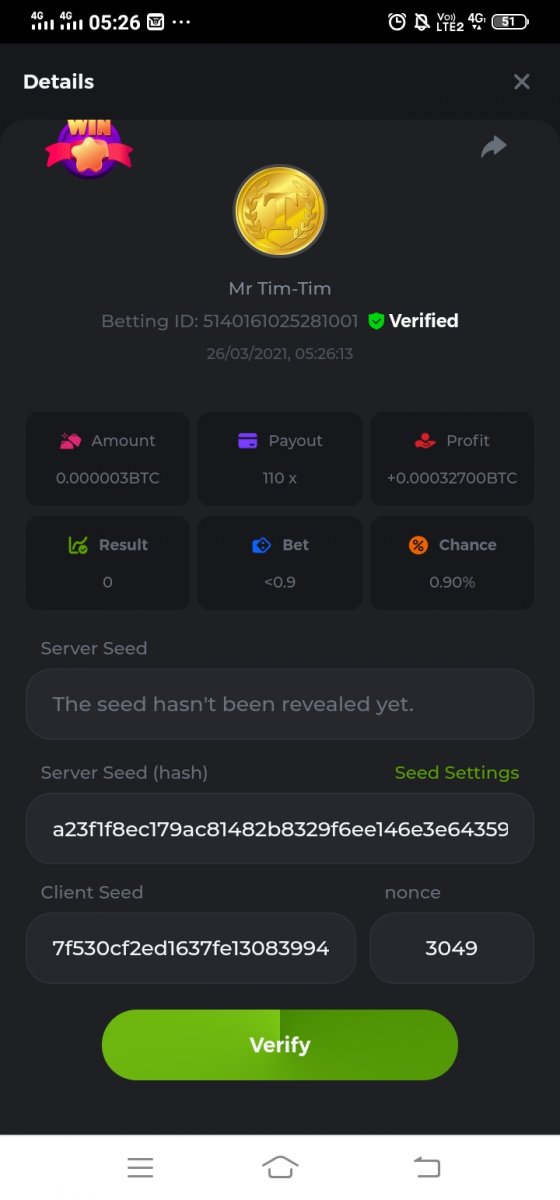Tap the Android back button
The image size is (560, 1200).
[x=427, y=1167]
